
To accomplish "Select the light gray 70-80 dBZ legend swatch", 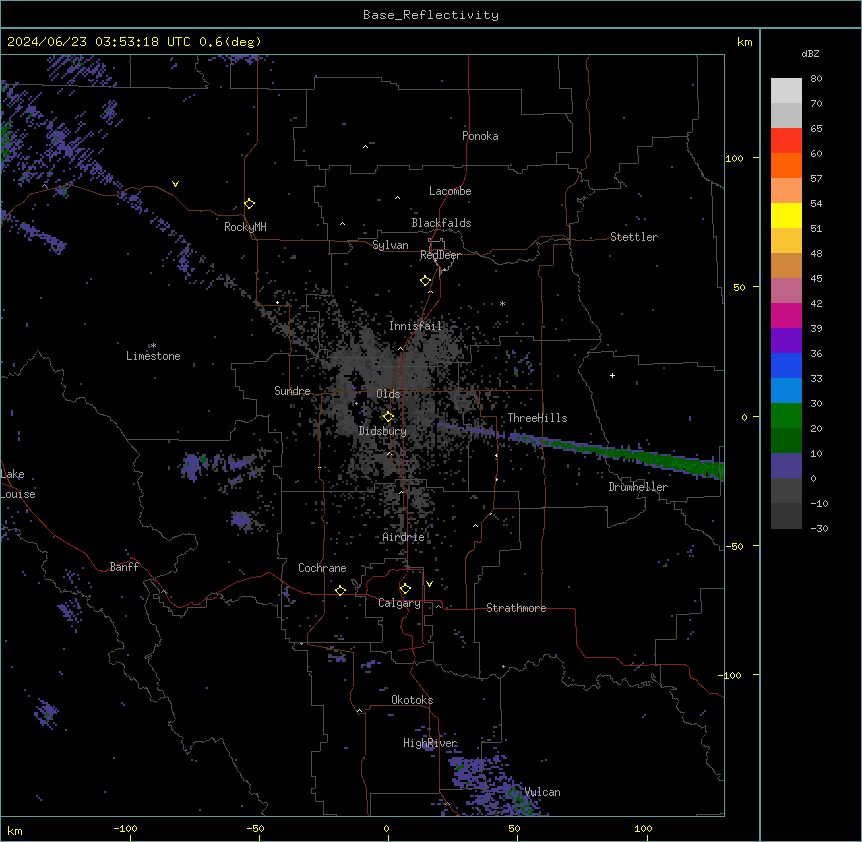I will (x=786, y=91).
